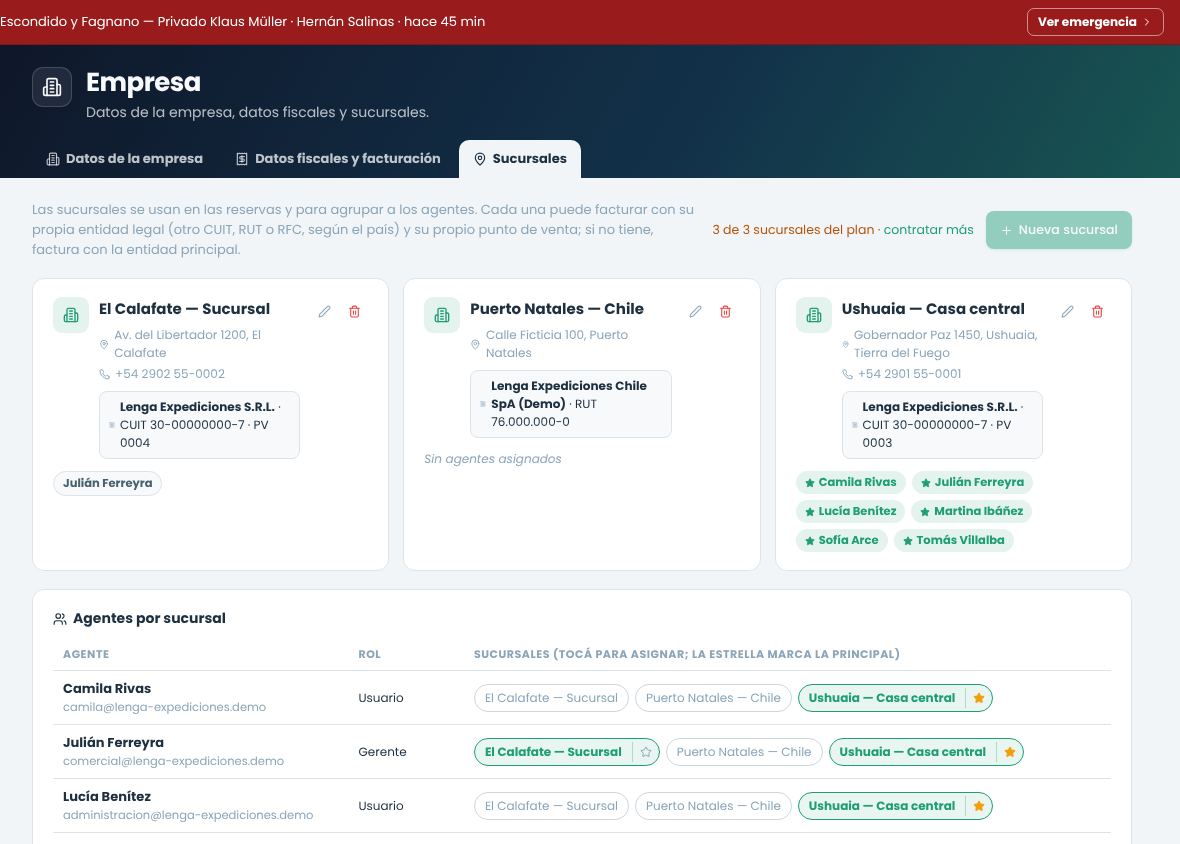Click the El Calafate card building icon
Screen dimensions: 1180x844
click(71, 315)
